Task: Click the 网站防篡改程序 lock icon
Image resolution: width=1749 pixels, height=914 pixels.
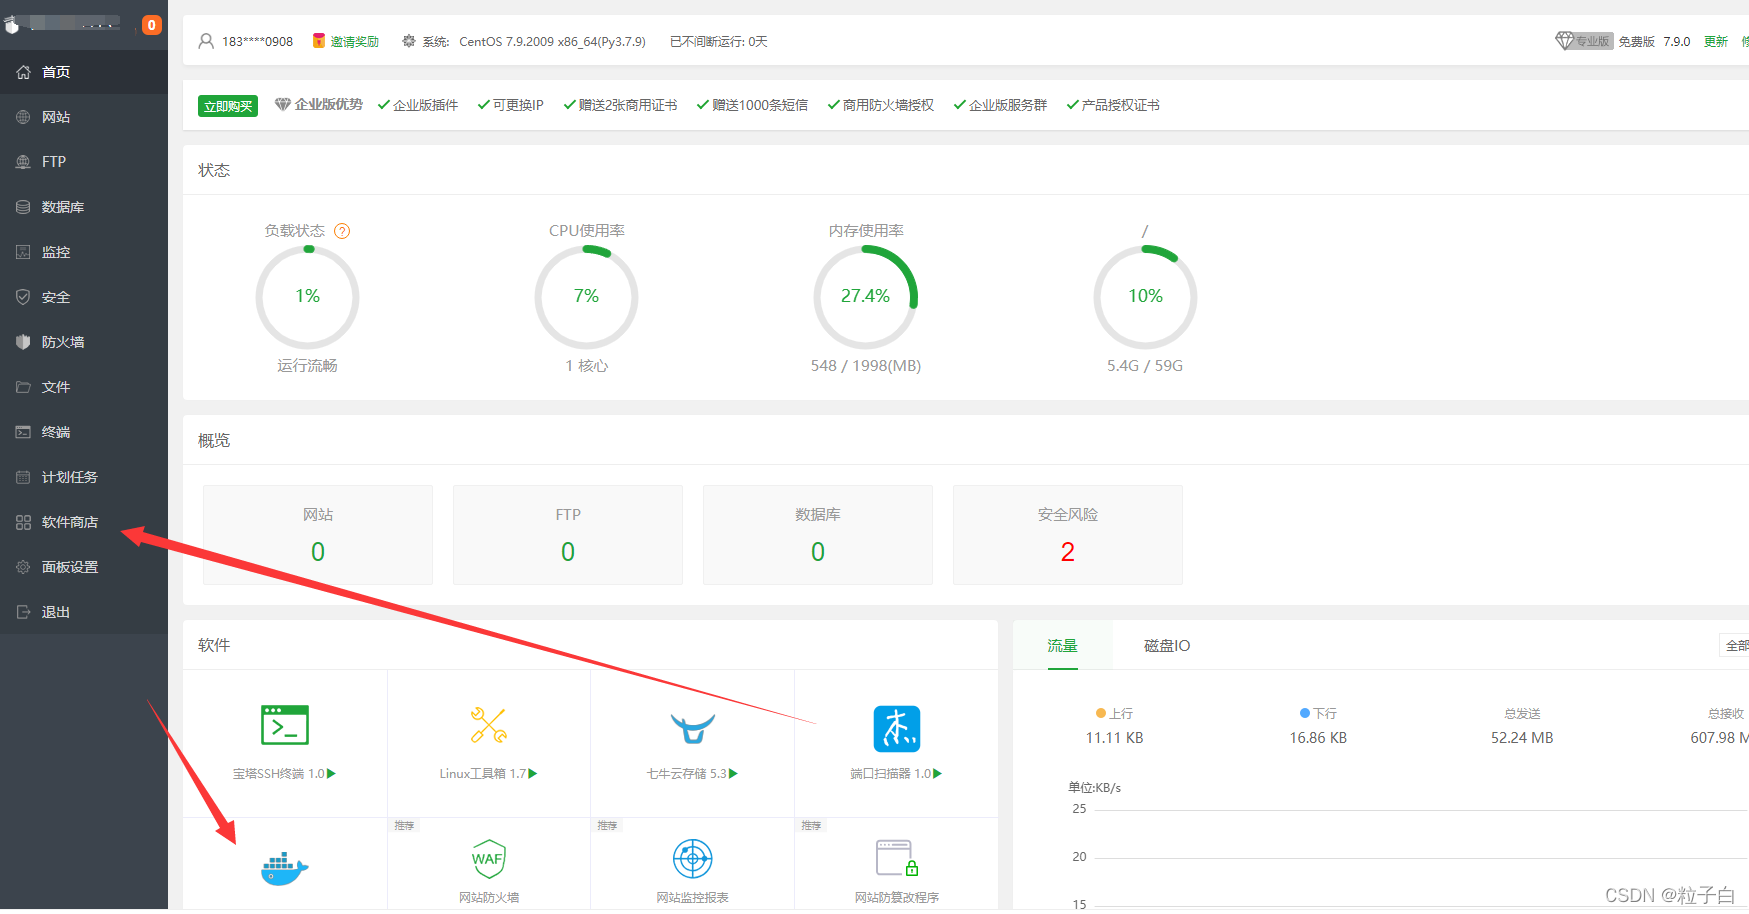Action: coord(897,859)
